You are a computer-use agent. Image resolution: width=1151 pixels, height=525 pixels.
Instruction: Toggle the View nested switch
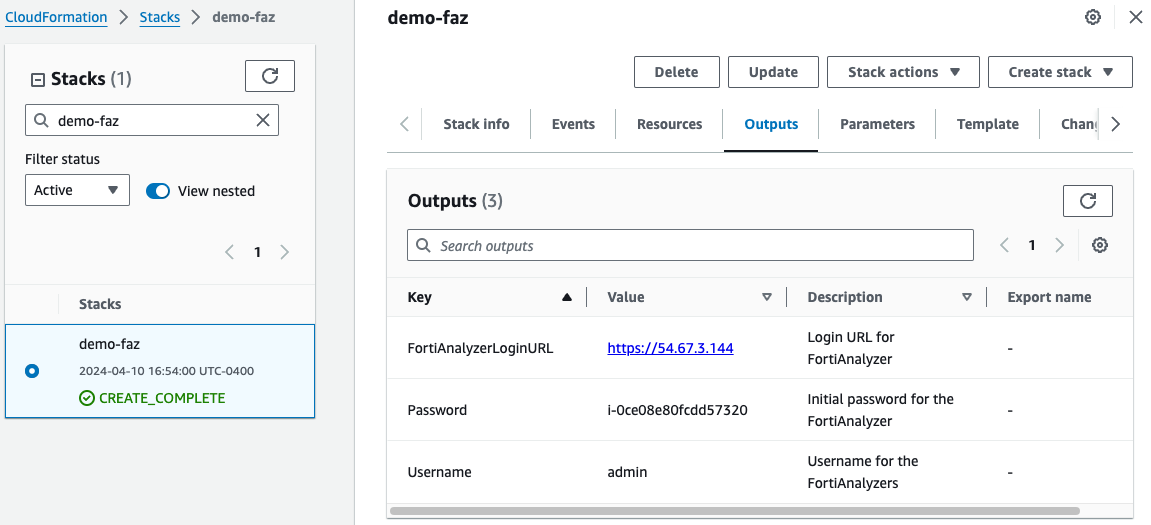click(x=158, y=191)
